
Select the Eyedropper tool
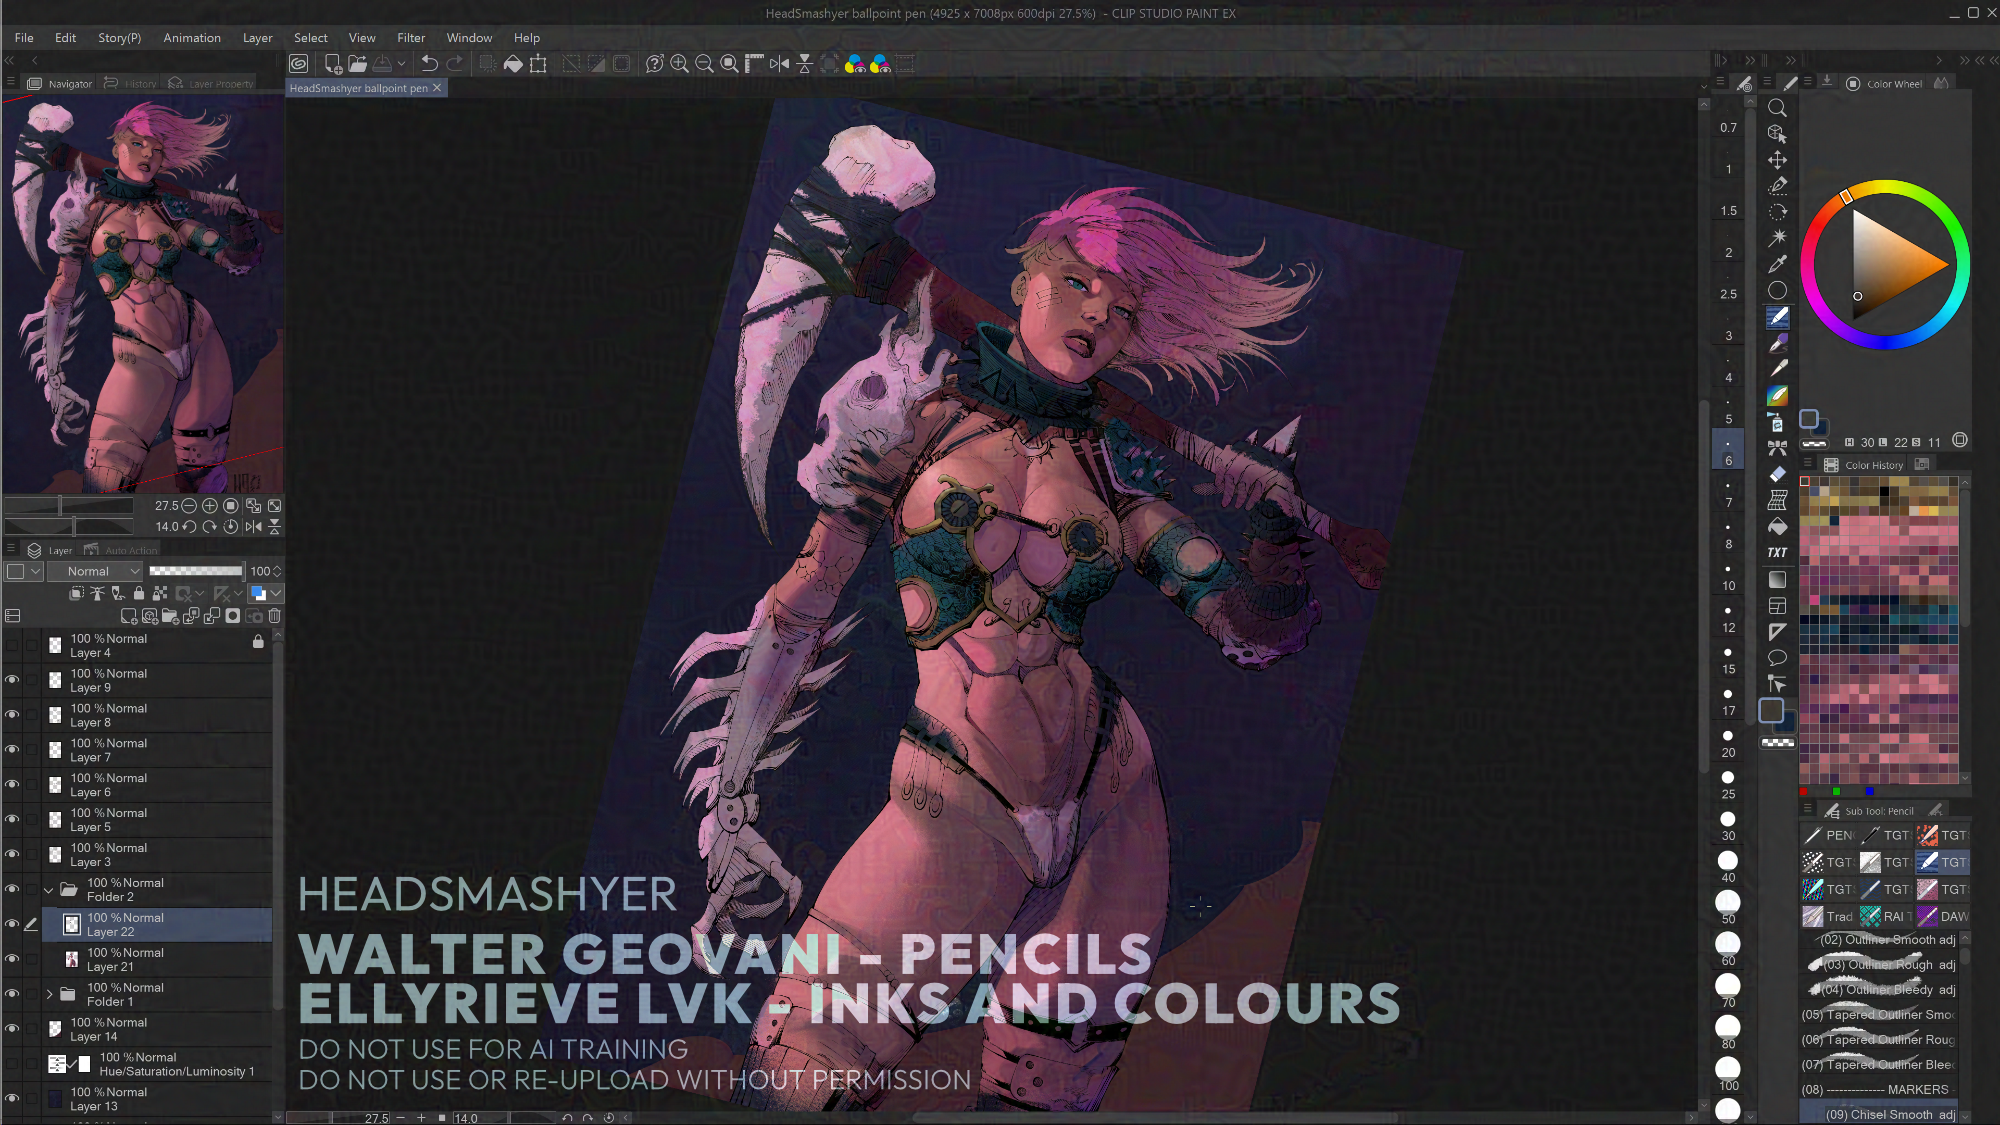(1777, 264)
